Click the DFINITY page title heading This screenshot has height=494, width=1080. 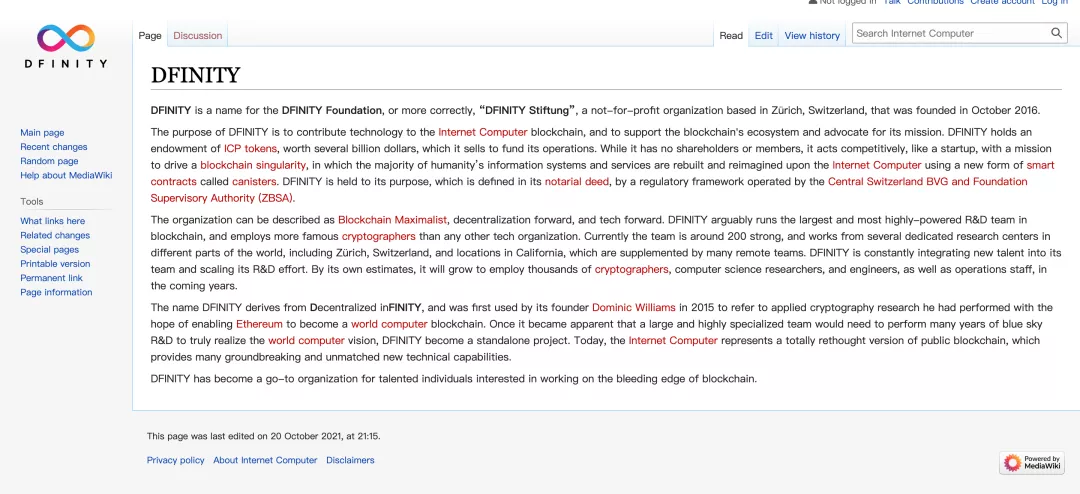196,75
